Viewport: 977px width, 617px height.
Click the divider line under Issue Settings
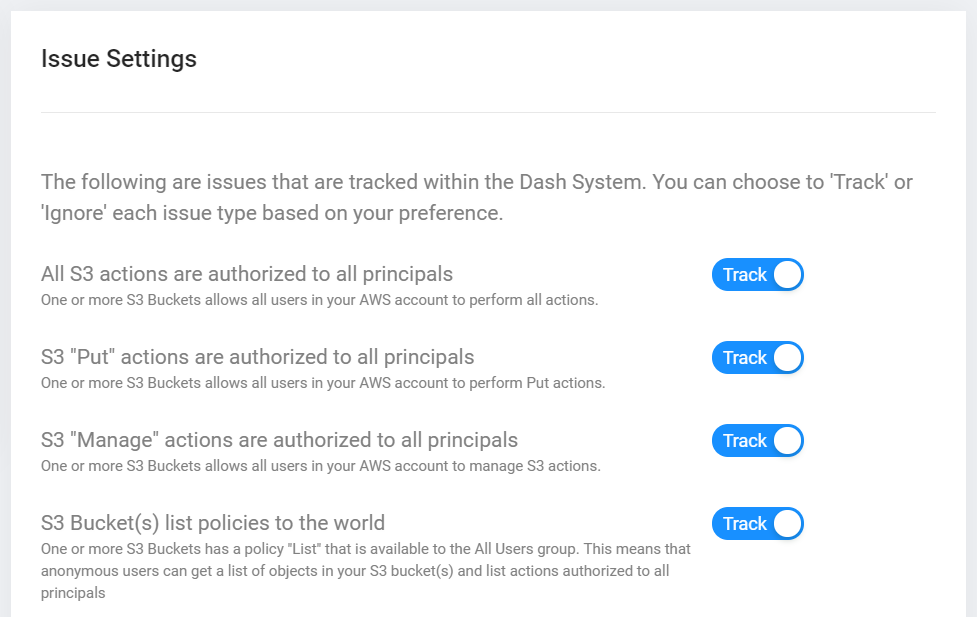[488, 112]
